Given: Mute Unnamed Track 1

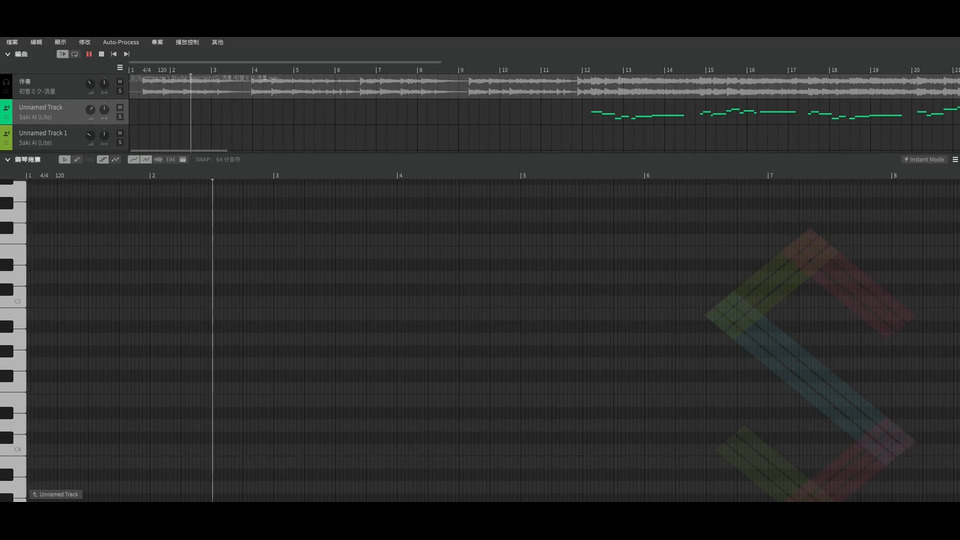Looking at the screenshot, I should (120, 133).
